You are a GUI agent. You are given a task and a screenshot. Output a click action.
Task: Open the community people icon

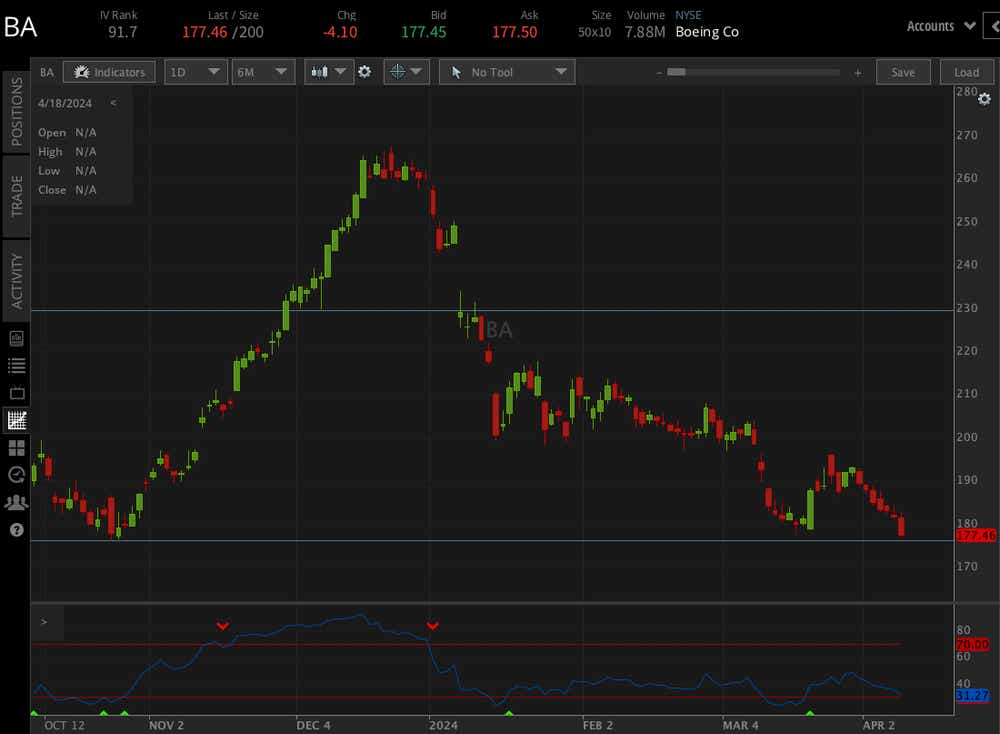17,503
